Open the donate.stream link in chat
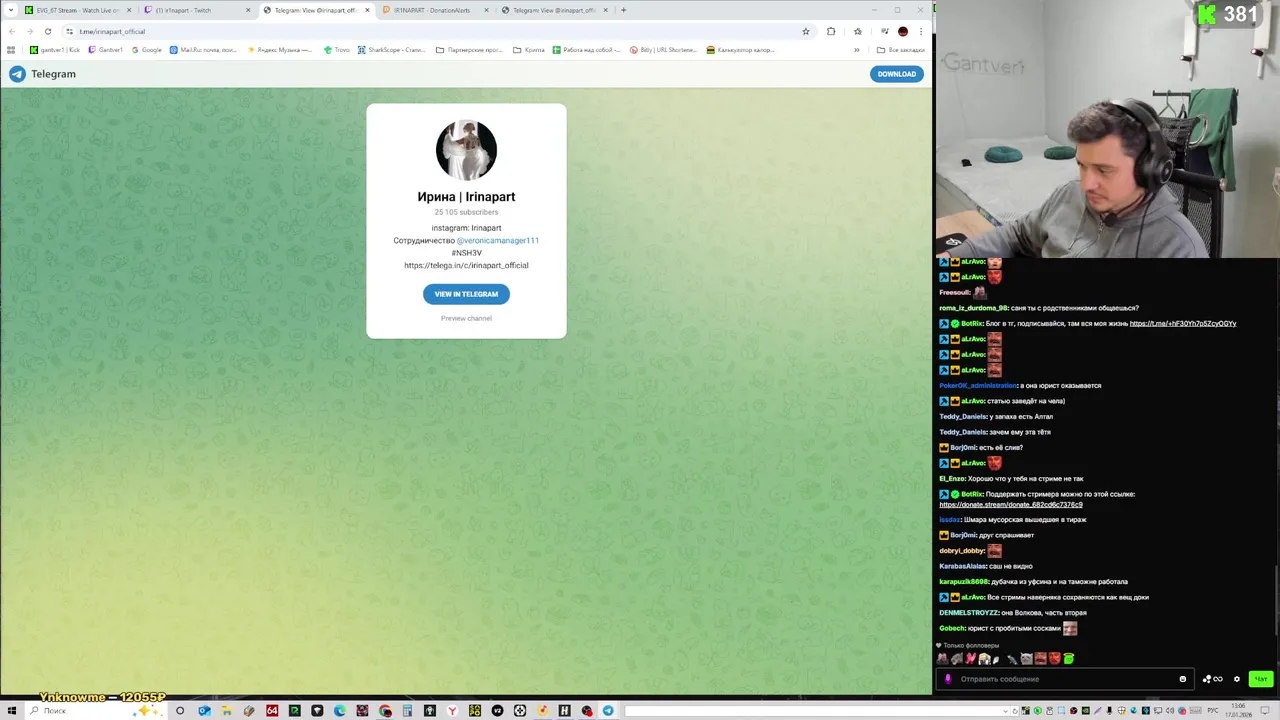 [x=1011, y=505]
